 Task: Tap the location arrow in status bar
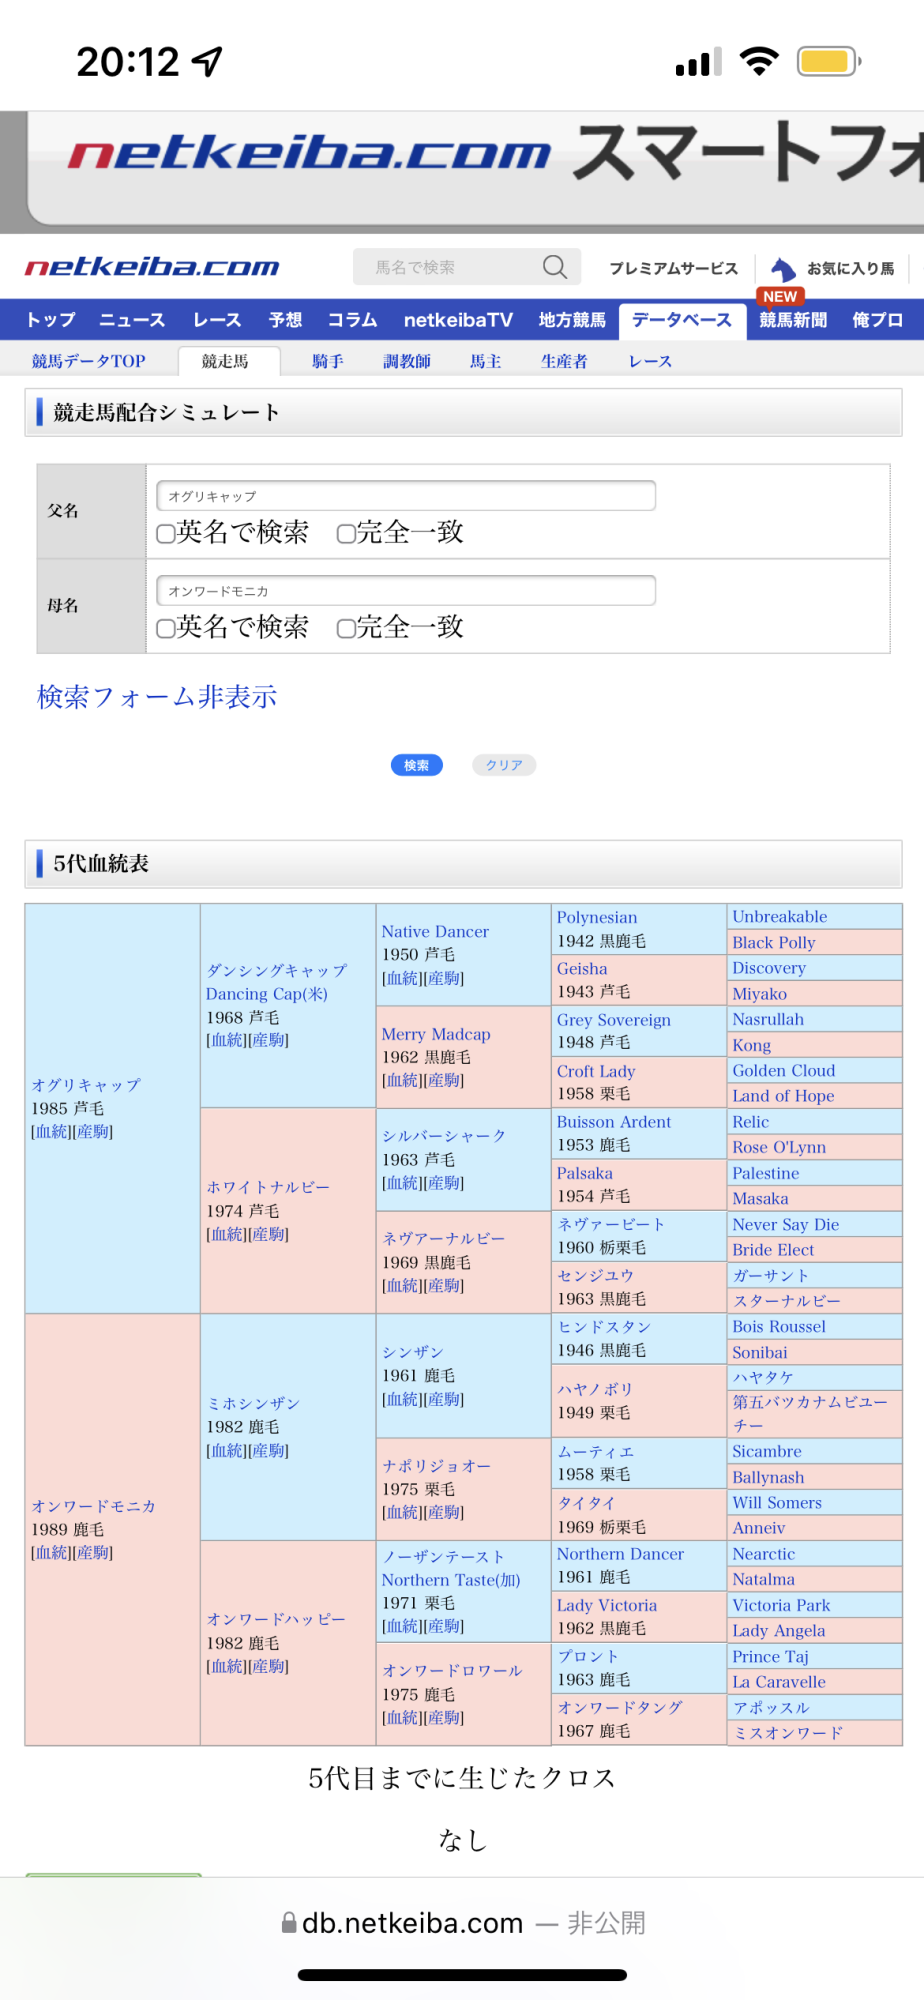(x=207, y=62)
